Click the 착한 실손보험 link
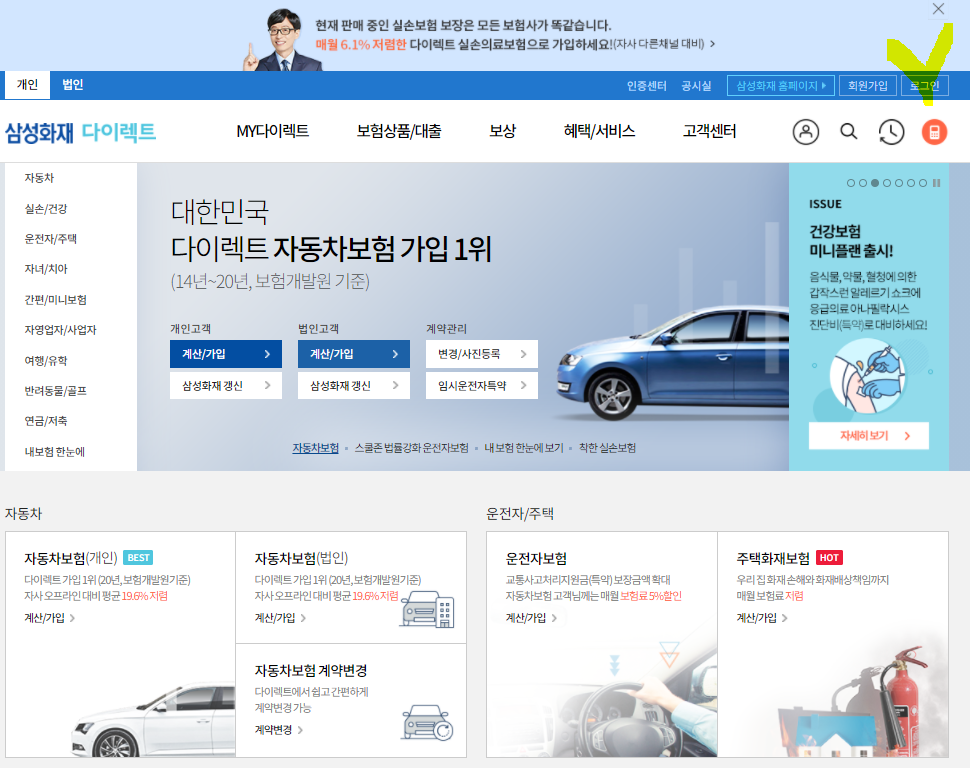 [607, 448]
